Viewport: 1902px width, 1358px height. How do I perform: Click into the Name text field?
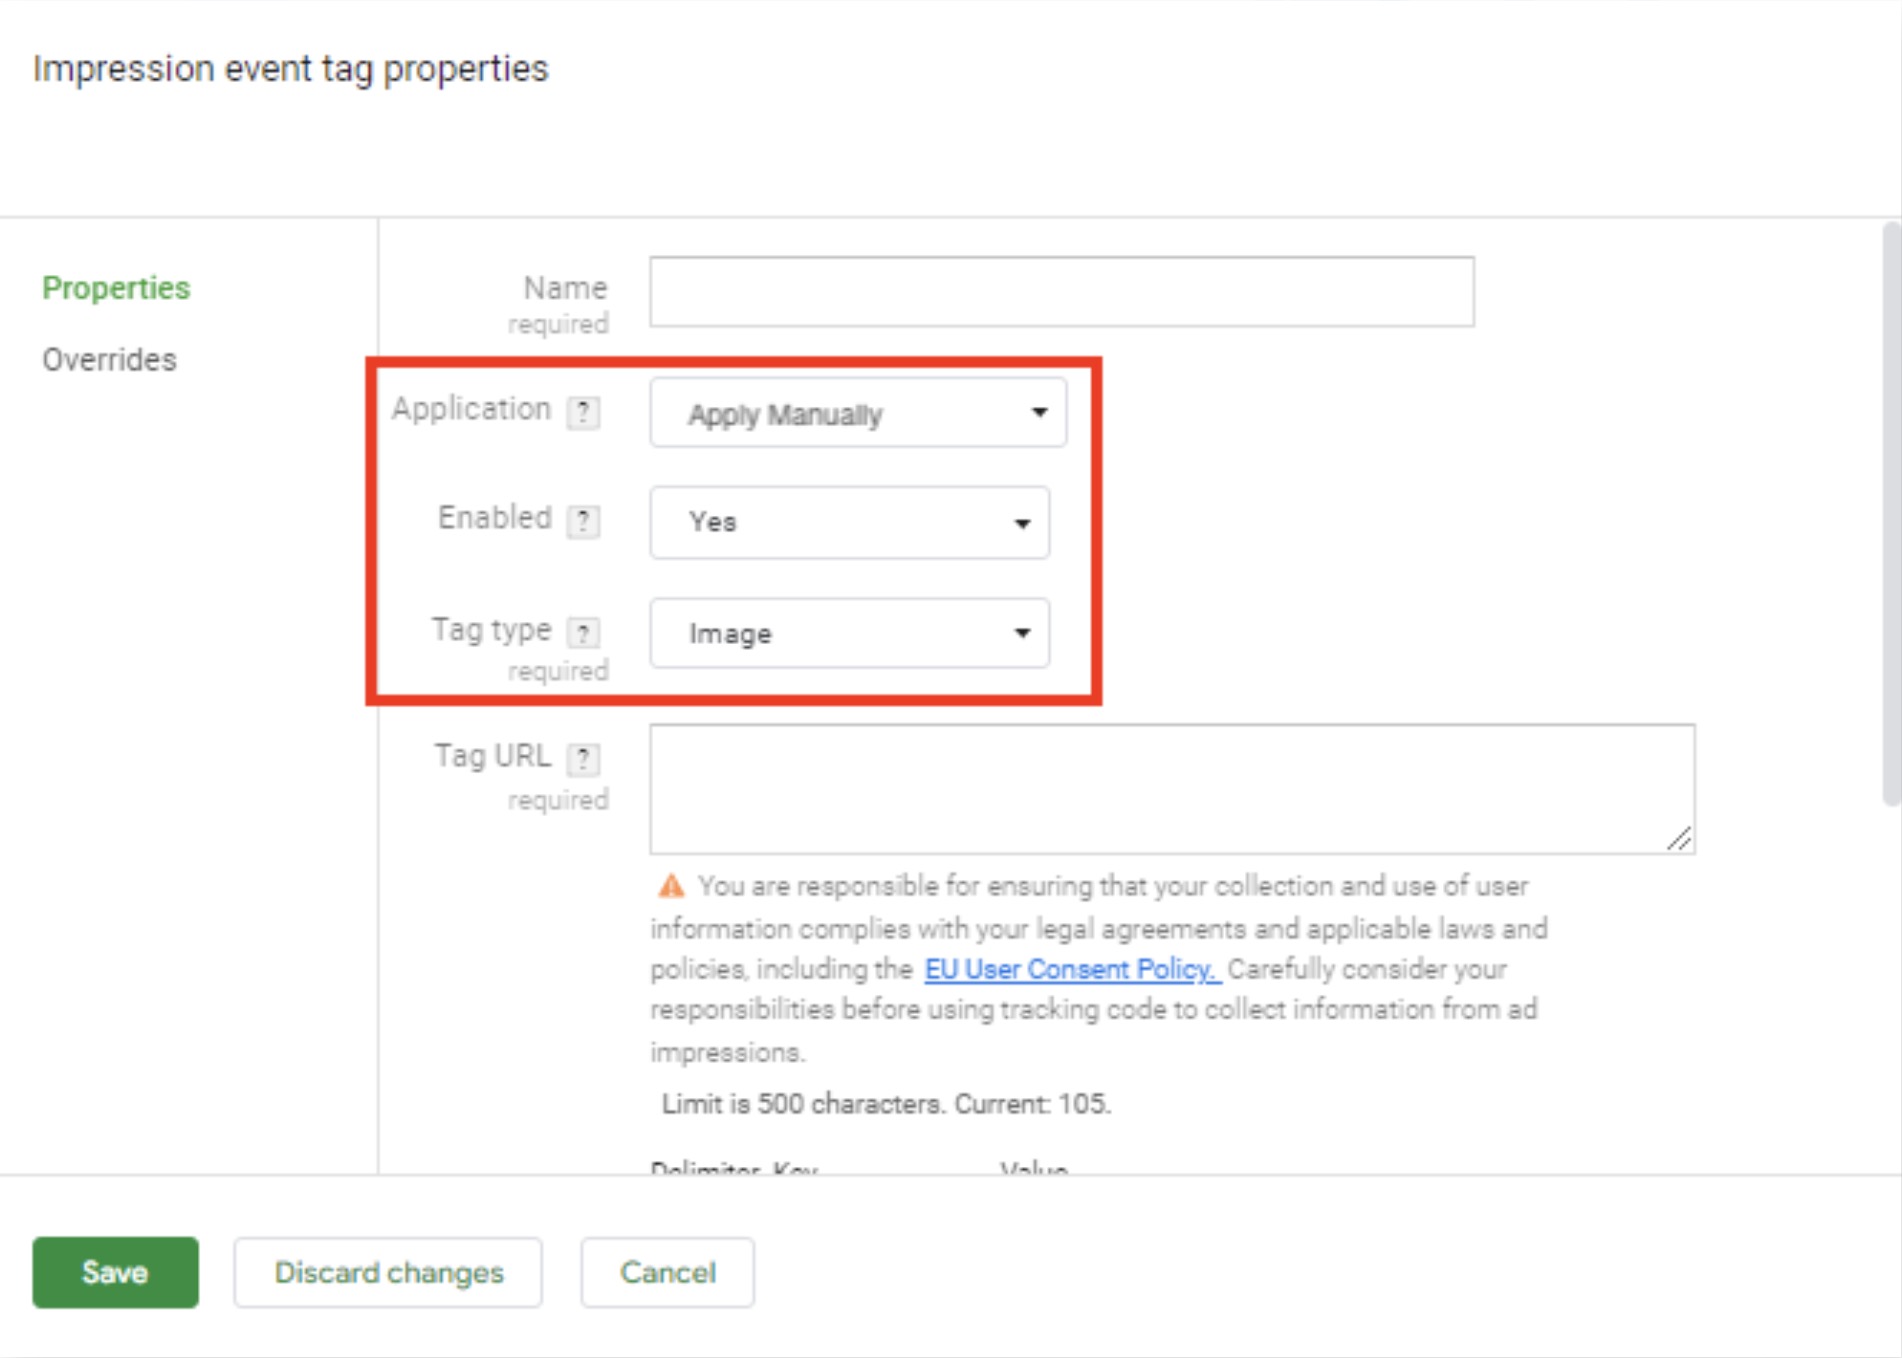(x=1061, y=292)
